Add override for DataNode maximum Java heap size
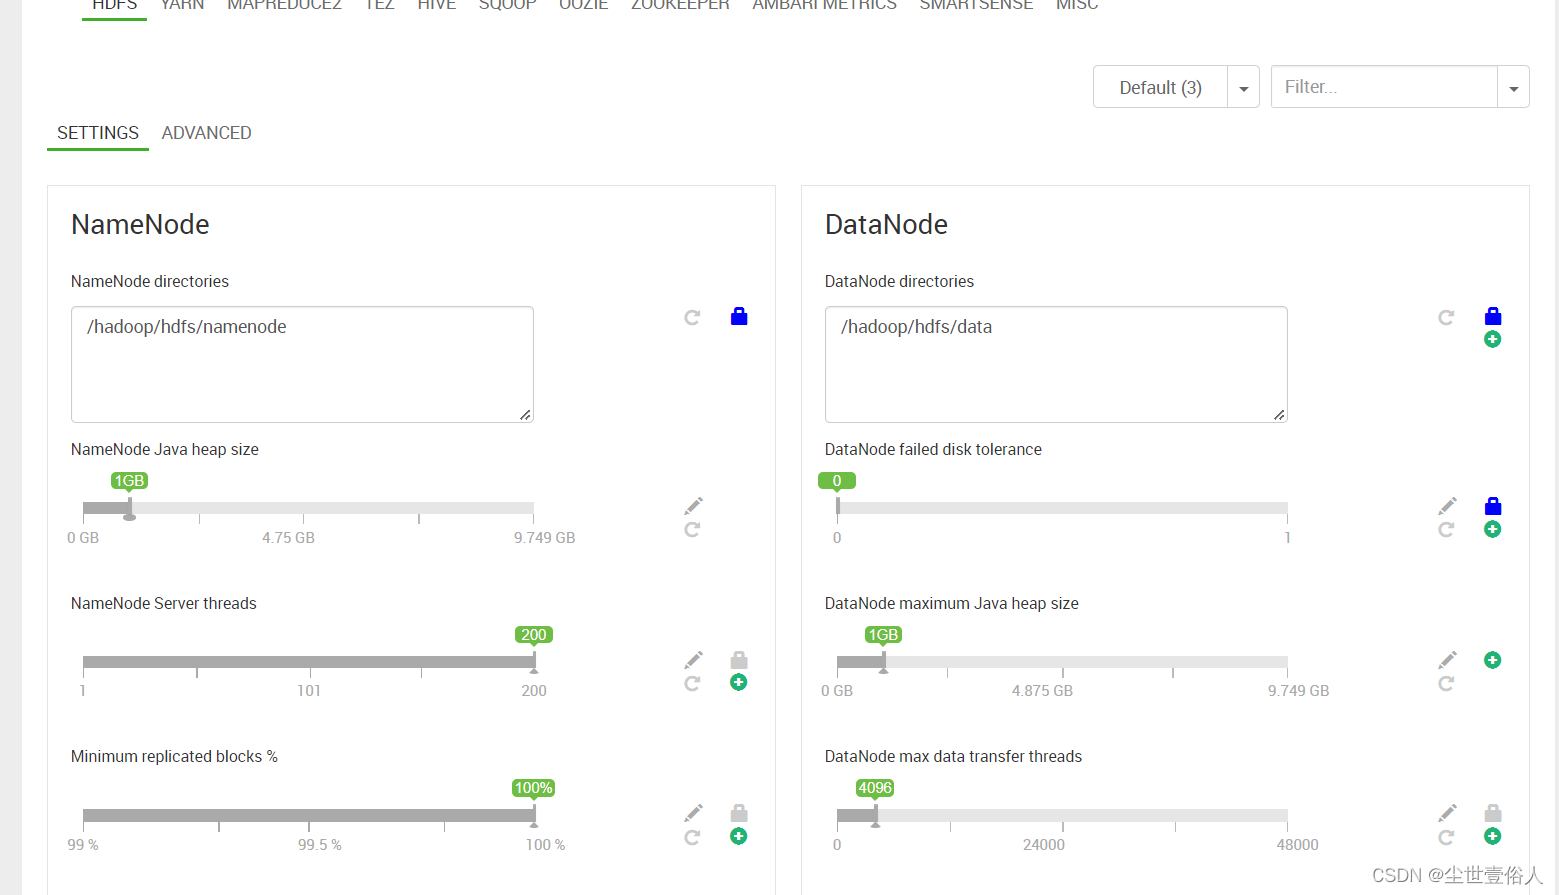 point(1493,660)
